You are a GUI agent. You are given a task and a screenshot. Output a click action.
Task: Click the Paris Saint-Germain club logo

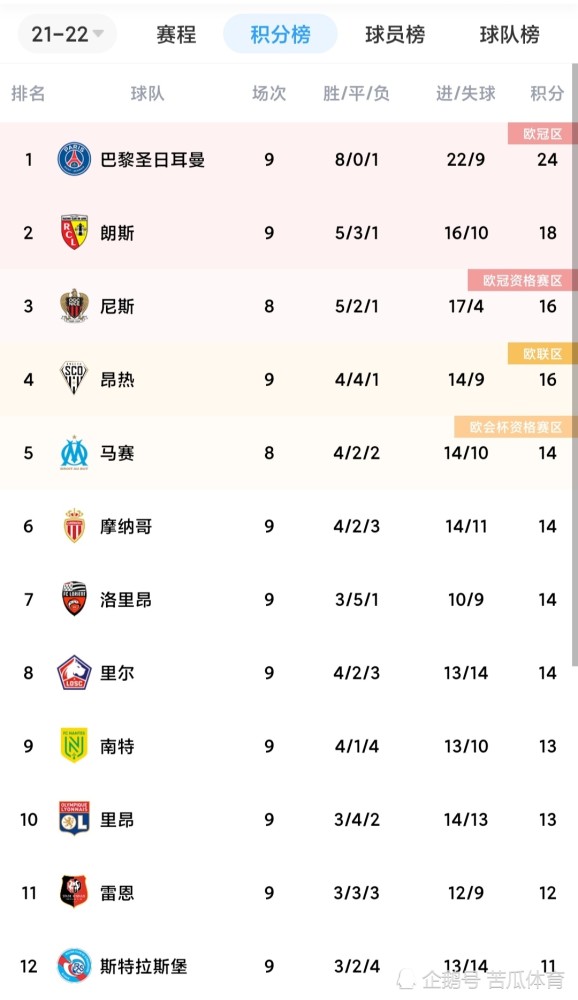[74, 159]
